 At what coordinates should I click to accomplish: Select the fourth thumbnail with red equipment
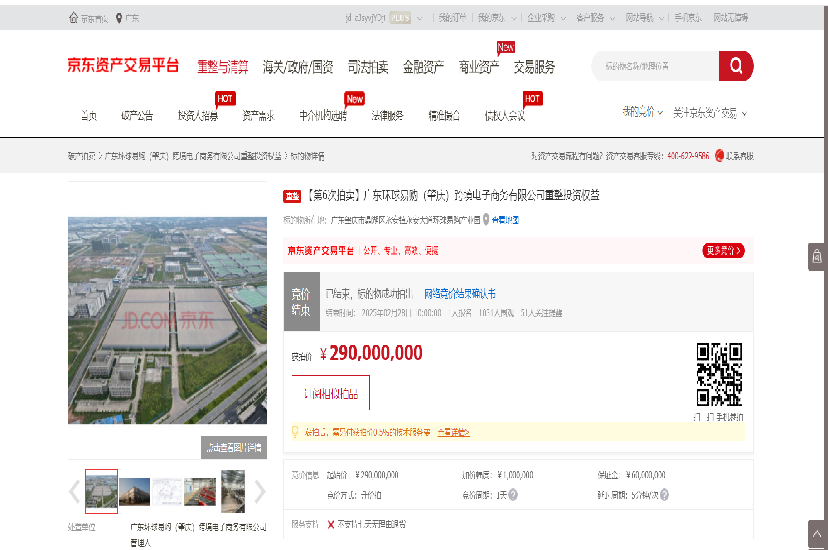pyautogui.click(x=200, y=491)
